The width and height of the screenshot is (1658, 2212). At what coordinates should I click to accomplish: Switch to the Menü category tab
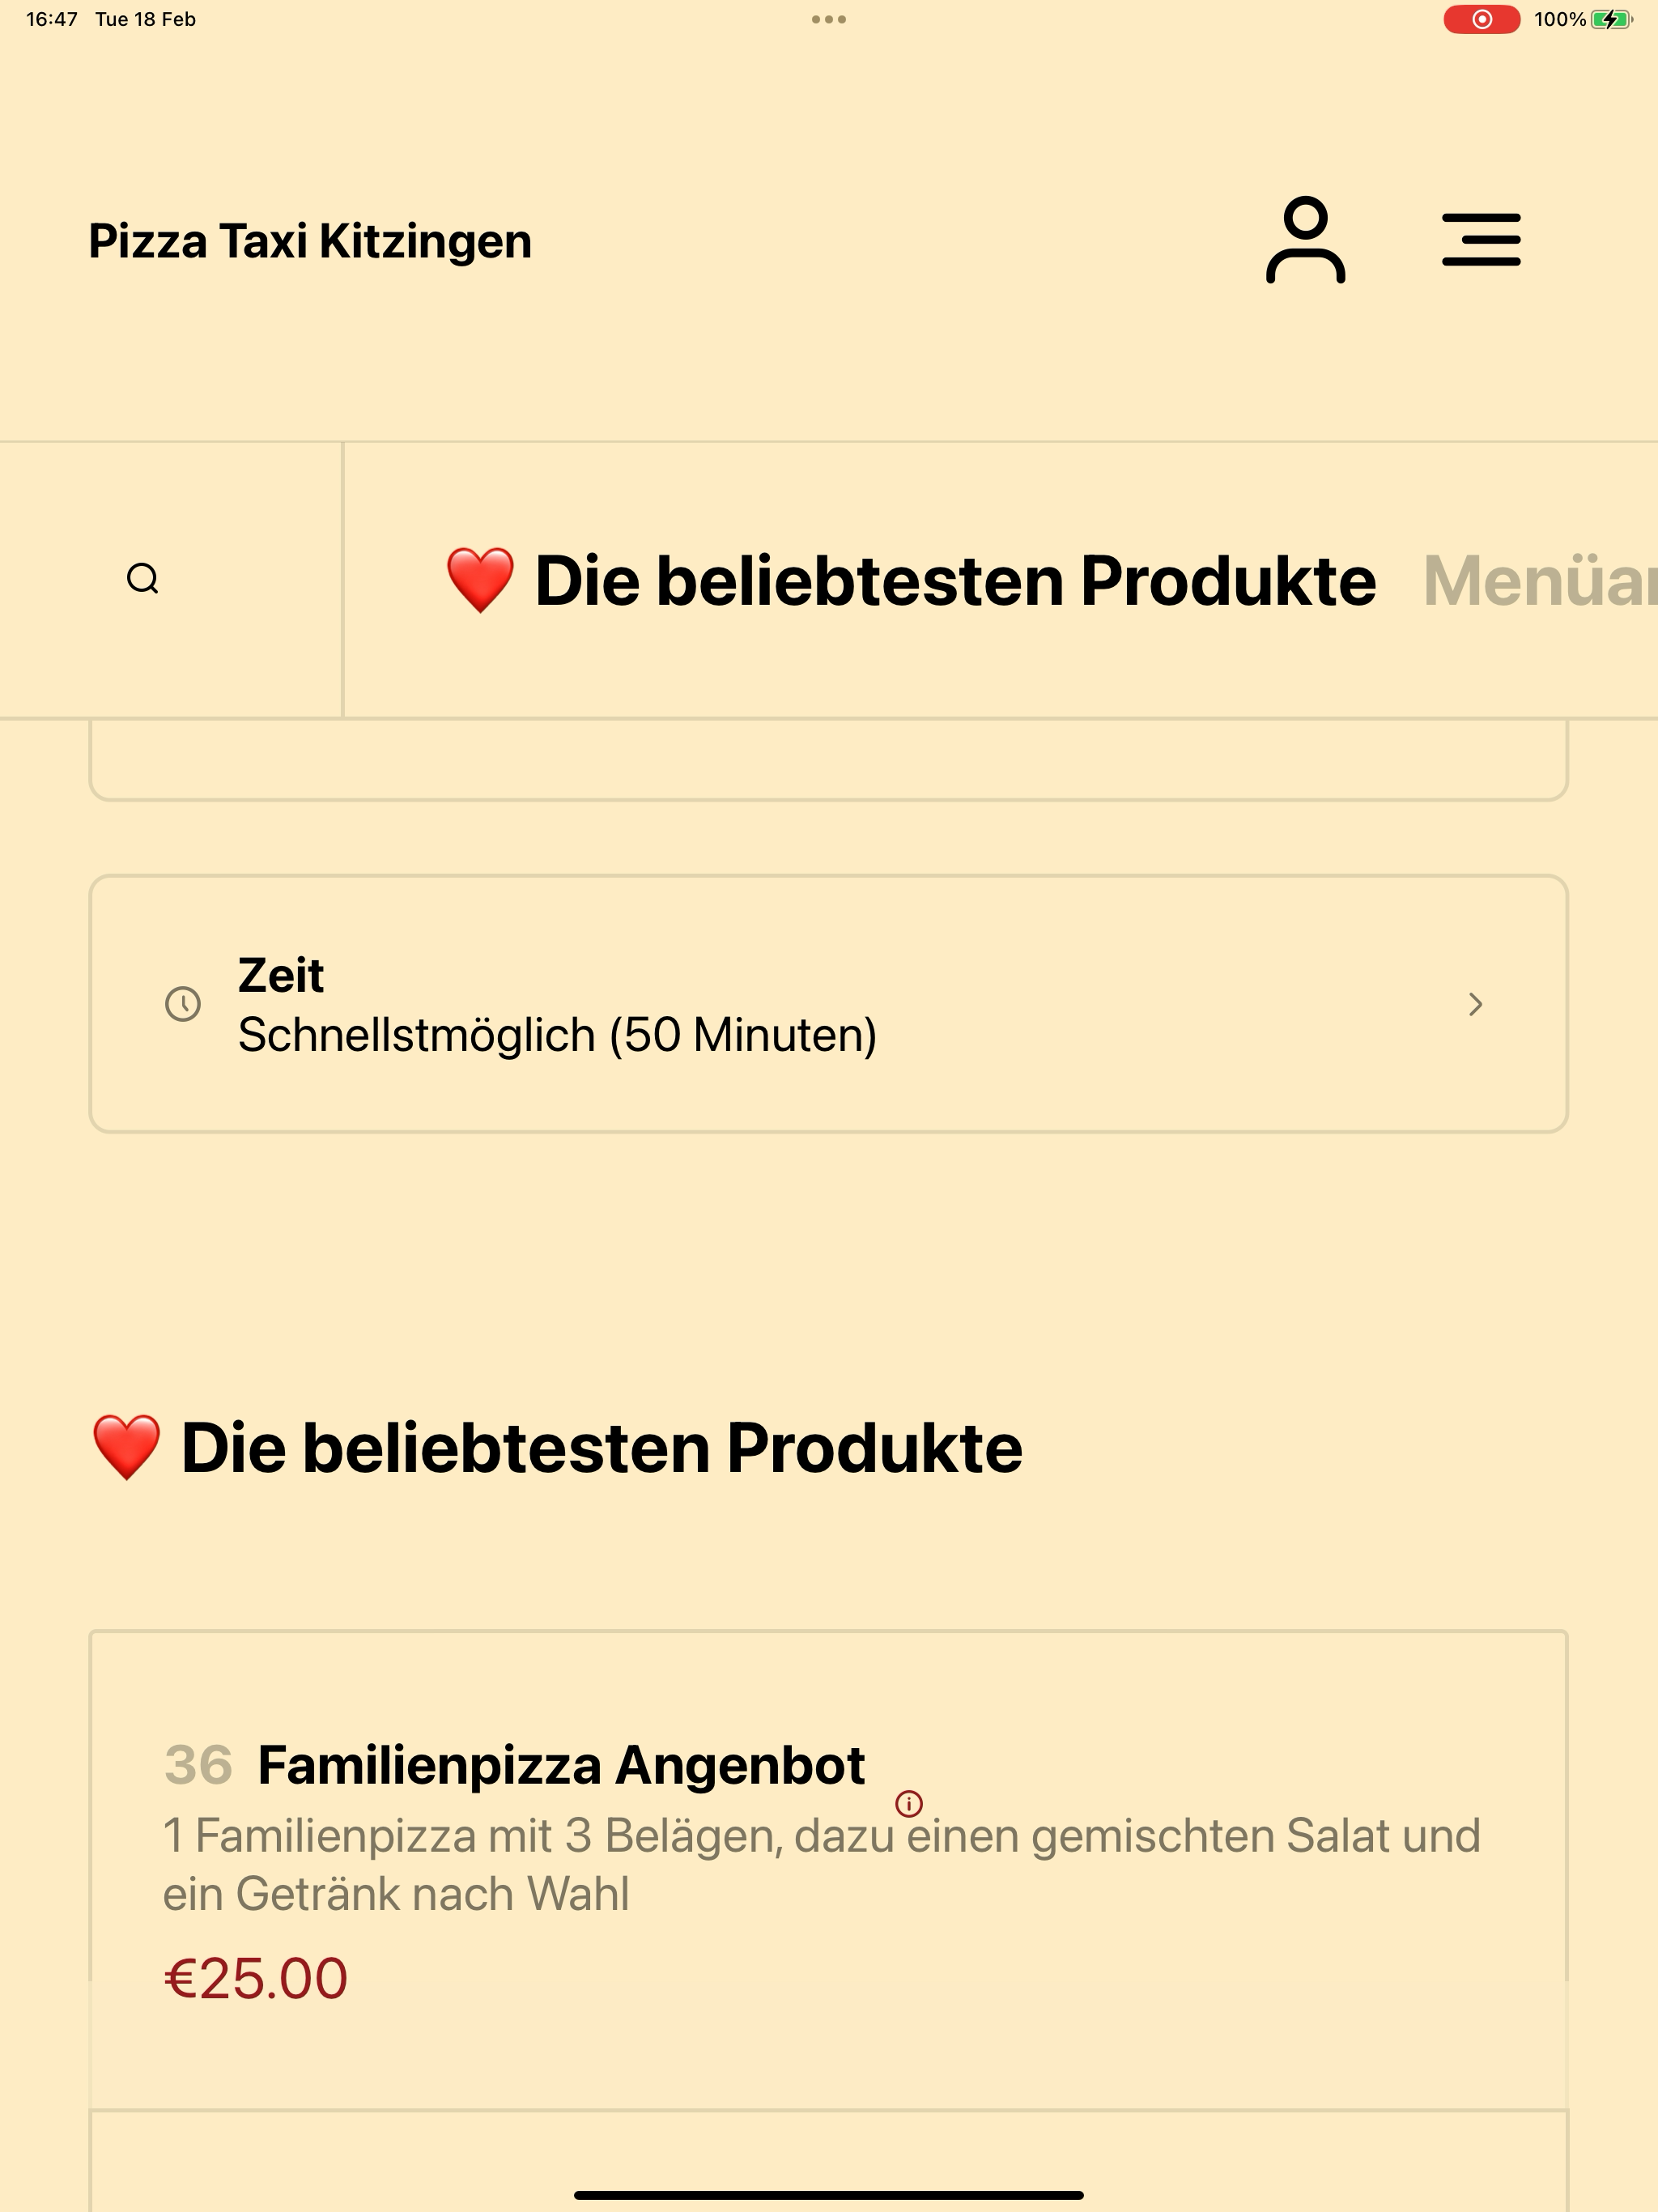pos(1540,580)
